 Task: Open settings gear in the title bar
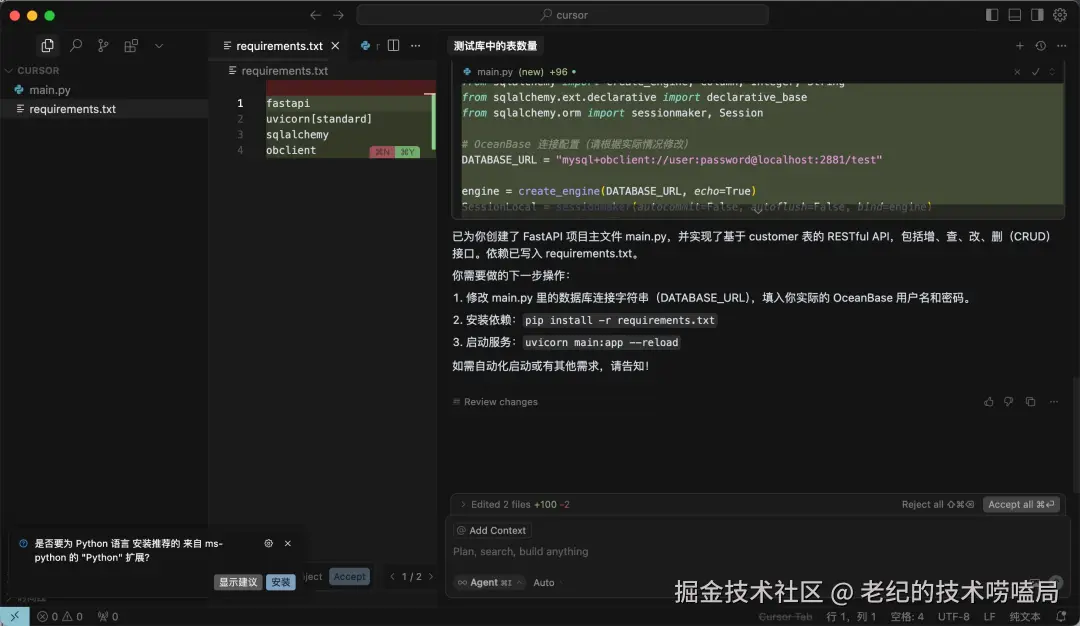1060,15
